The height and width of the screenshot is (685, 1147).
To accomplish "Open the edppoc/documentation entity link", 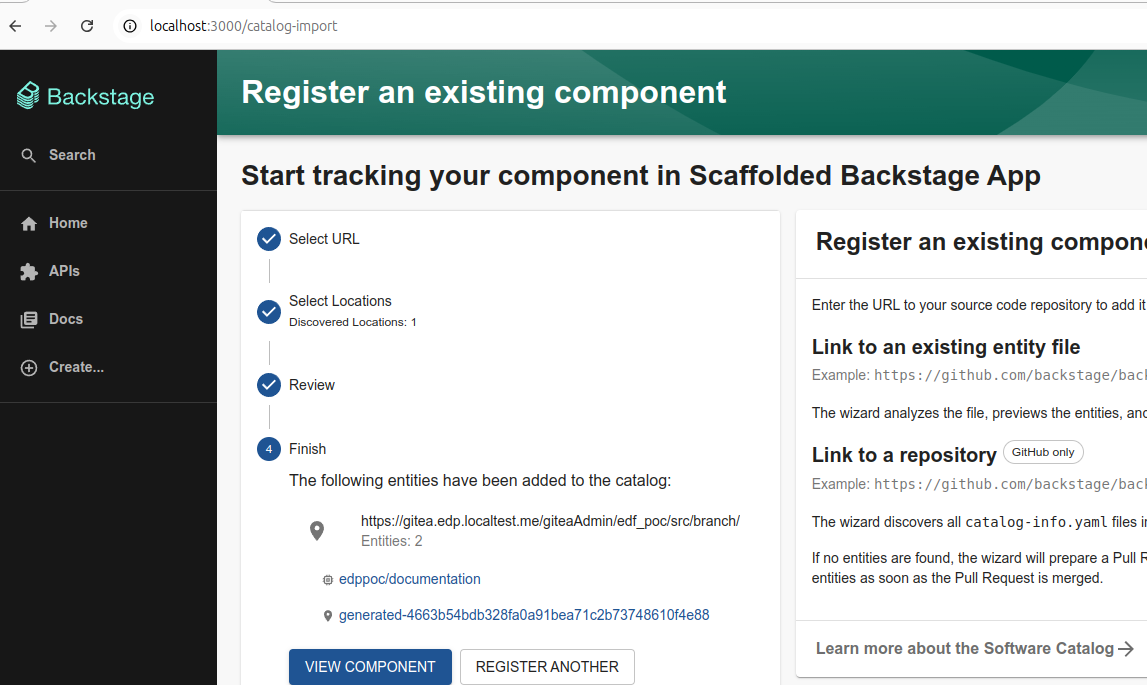I will click(410, 579).
